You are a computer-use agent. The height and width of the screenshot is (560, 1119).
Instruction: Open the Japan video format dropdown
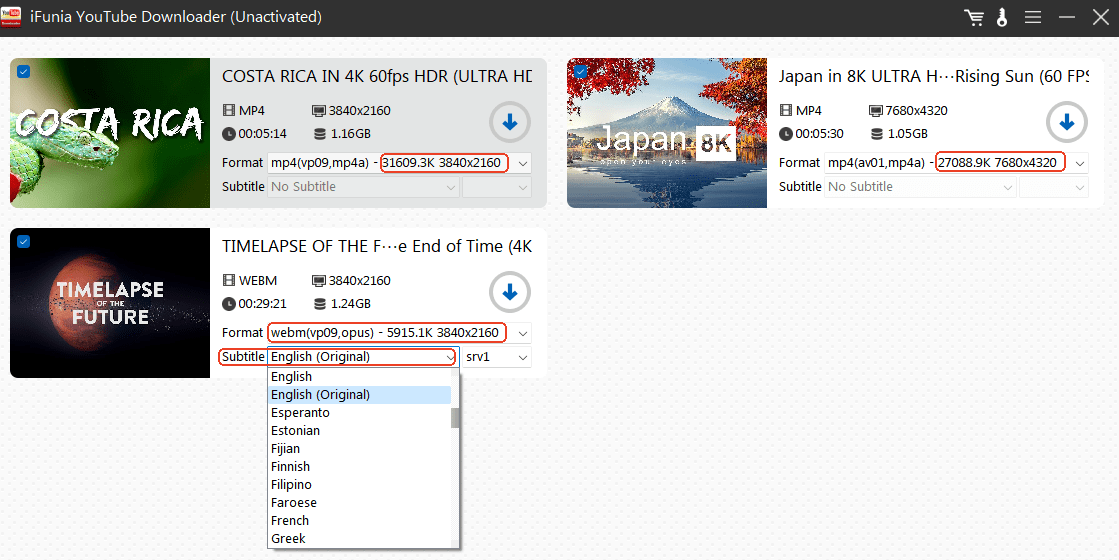point(1079,163)
